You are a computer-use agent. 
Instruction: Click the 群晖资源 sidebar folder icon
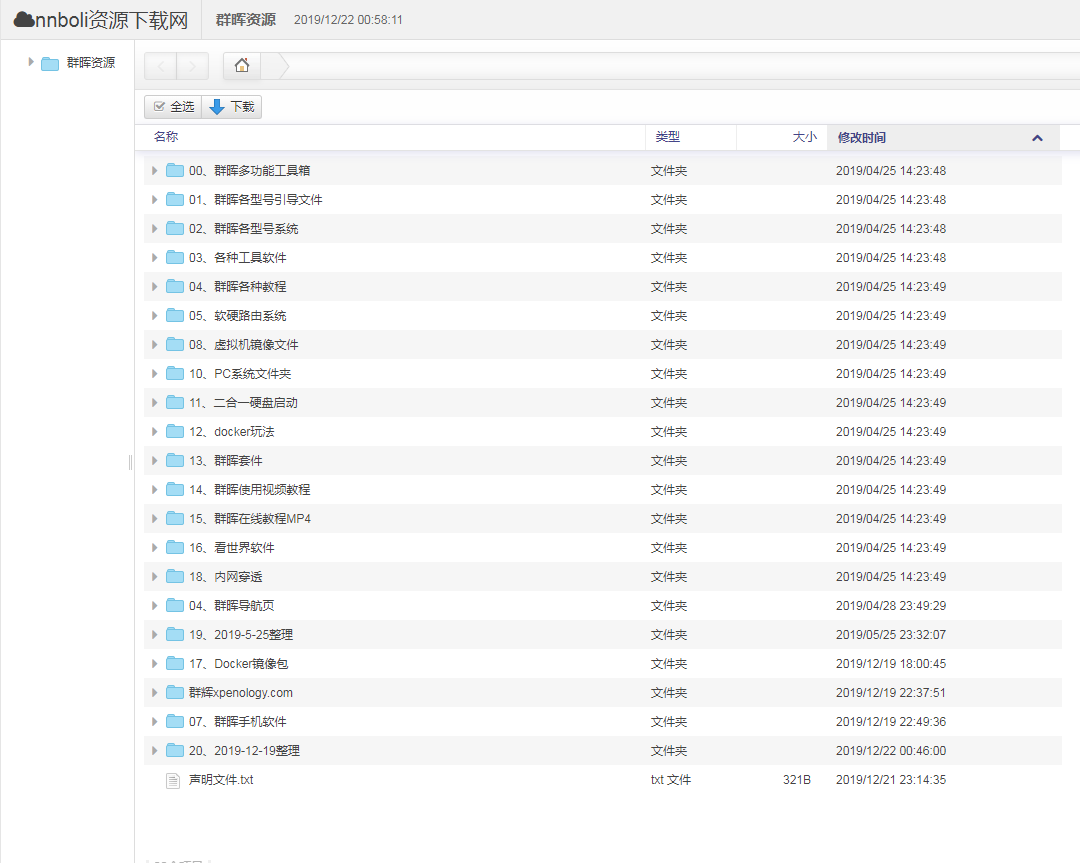click(50, 63)
